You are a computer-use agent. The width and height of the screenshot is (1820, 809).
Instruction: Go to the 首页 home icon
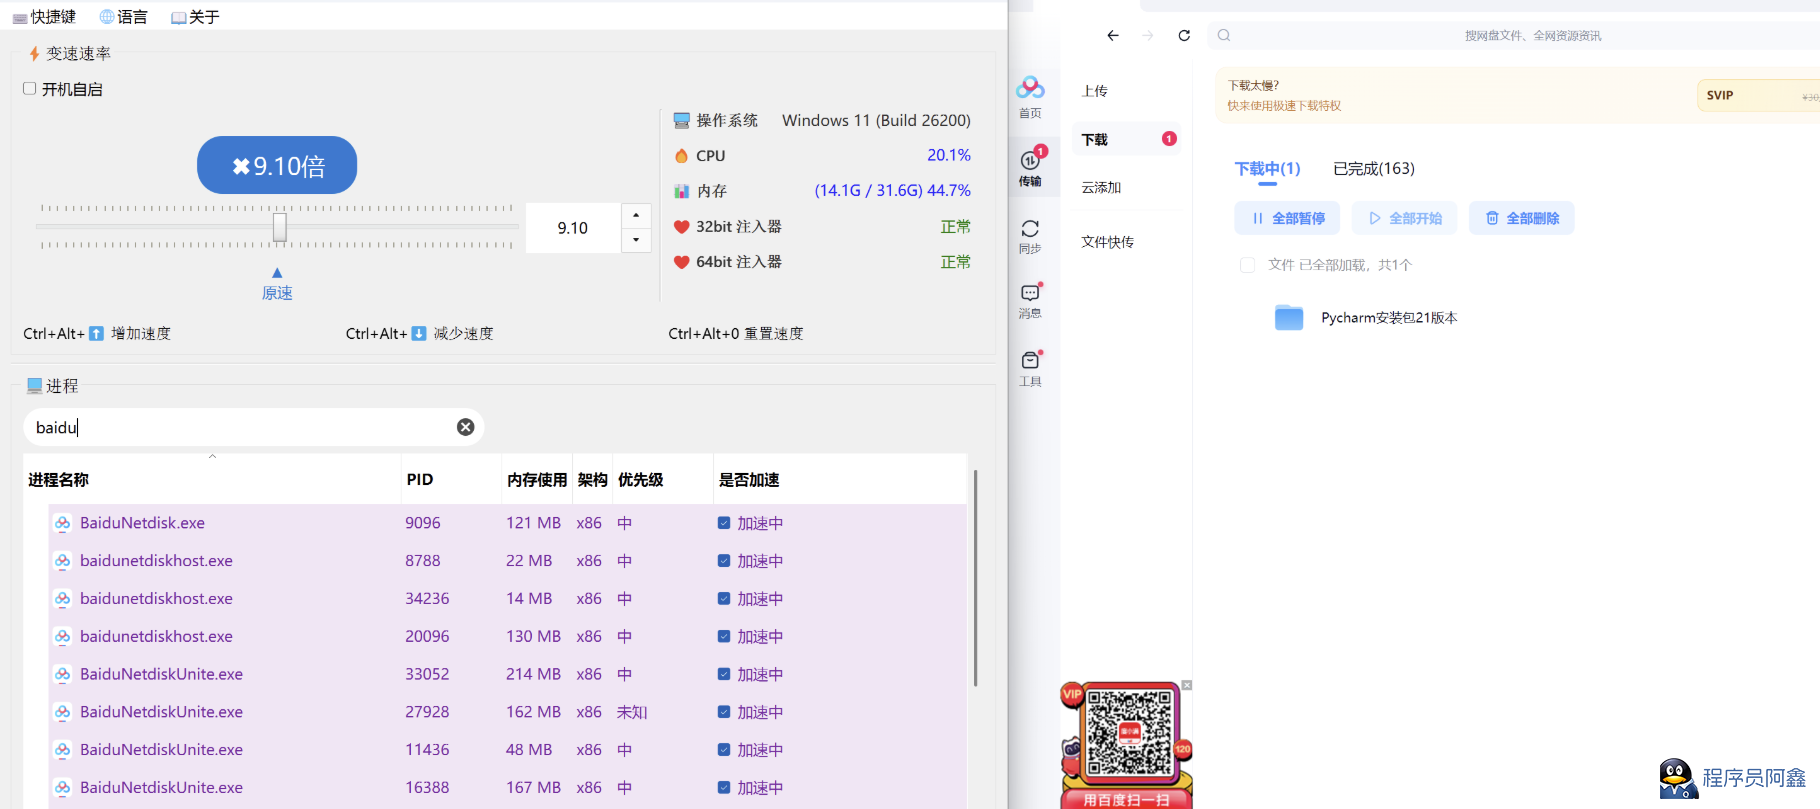click(1030, 97)
